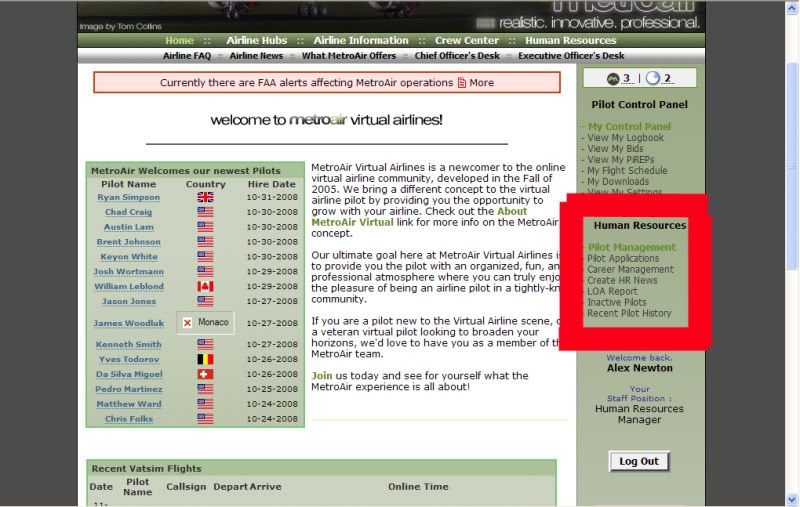This screenshot has width=800, height=507.
Task: Click the Hire Date column header
Action: point(271,184)
